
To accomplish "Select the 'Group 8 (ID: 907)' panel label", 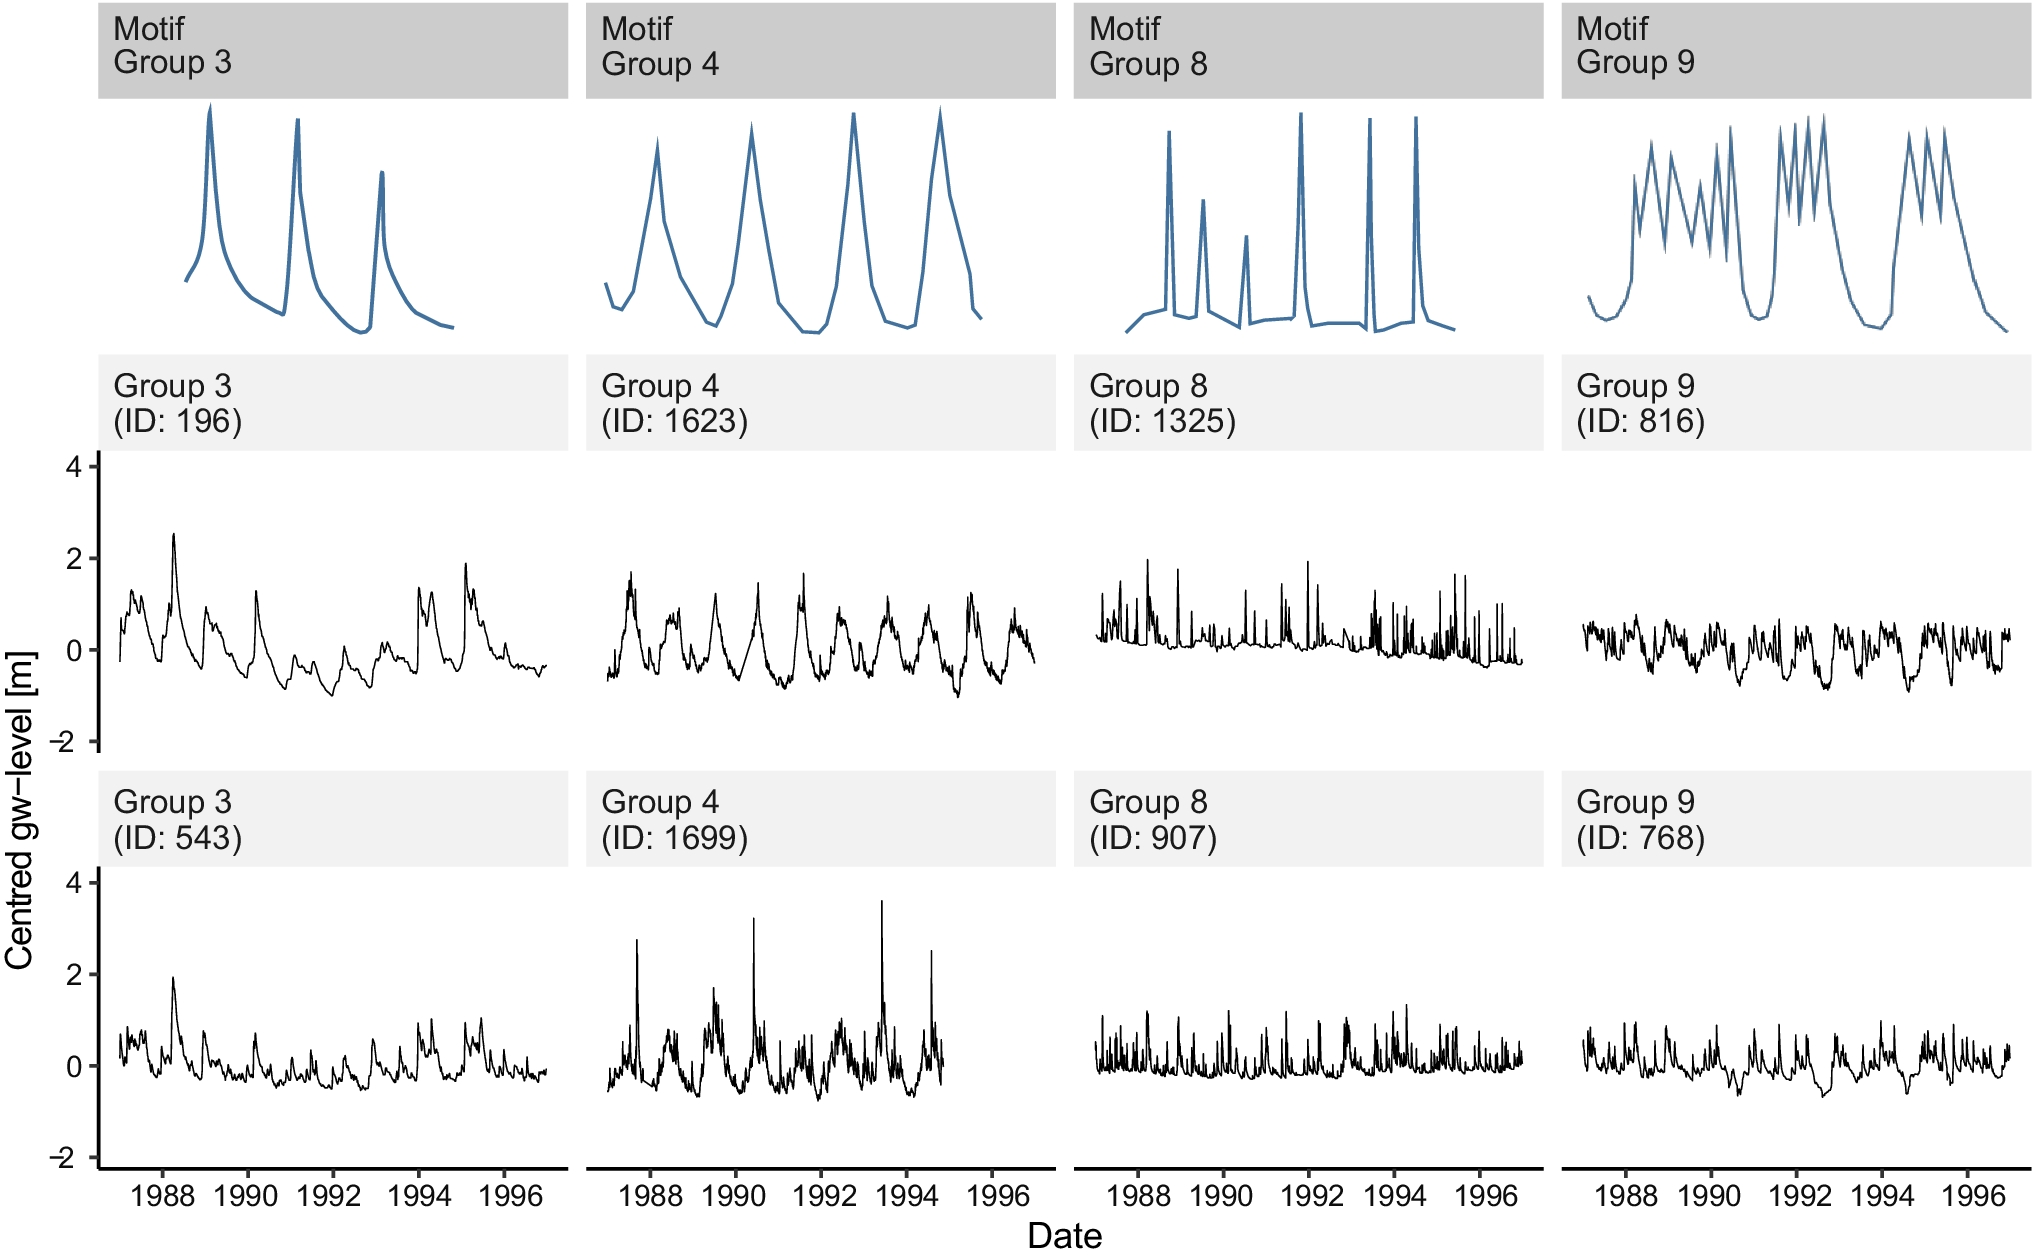I will click(x=1309, y=818).
